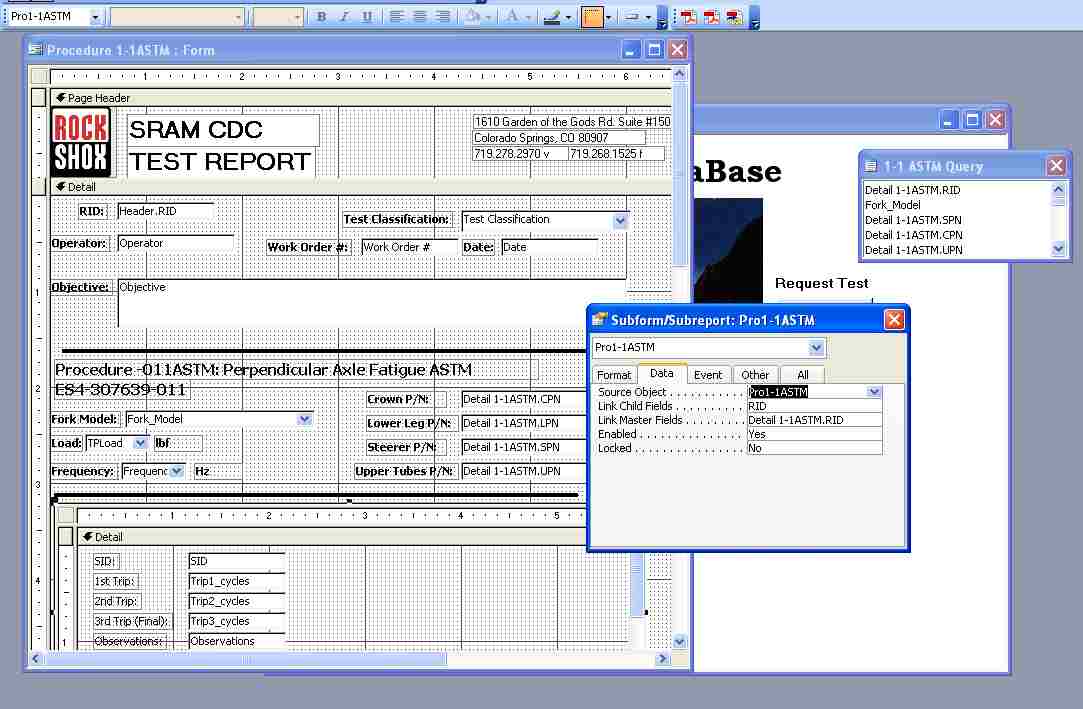
Task: Click the Enabled property value Yes
Action: pos(814,434)
